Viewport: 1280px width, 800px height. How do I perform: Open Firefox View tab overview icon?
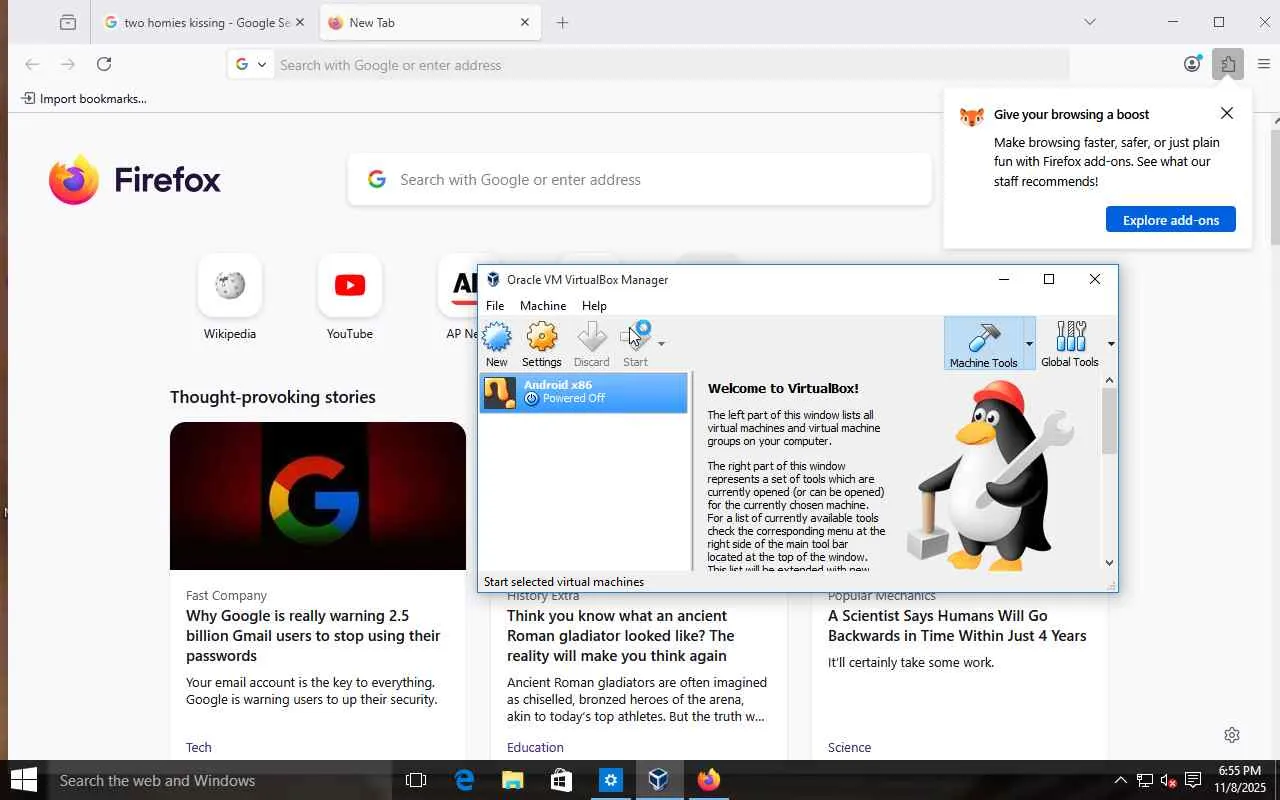pyautogui.click(x=68, y=22)
